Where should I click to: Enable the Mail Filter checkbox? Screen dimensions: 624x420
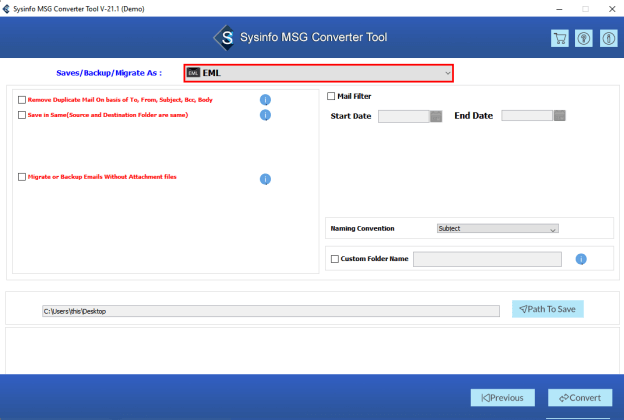[x=331, y=96]
